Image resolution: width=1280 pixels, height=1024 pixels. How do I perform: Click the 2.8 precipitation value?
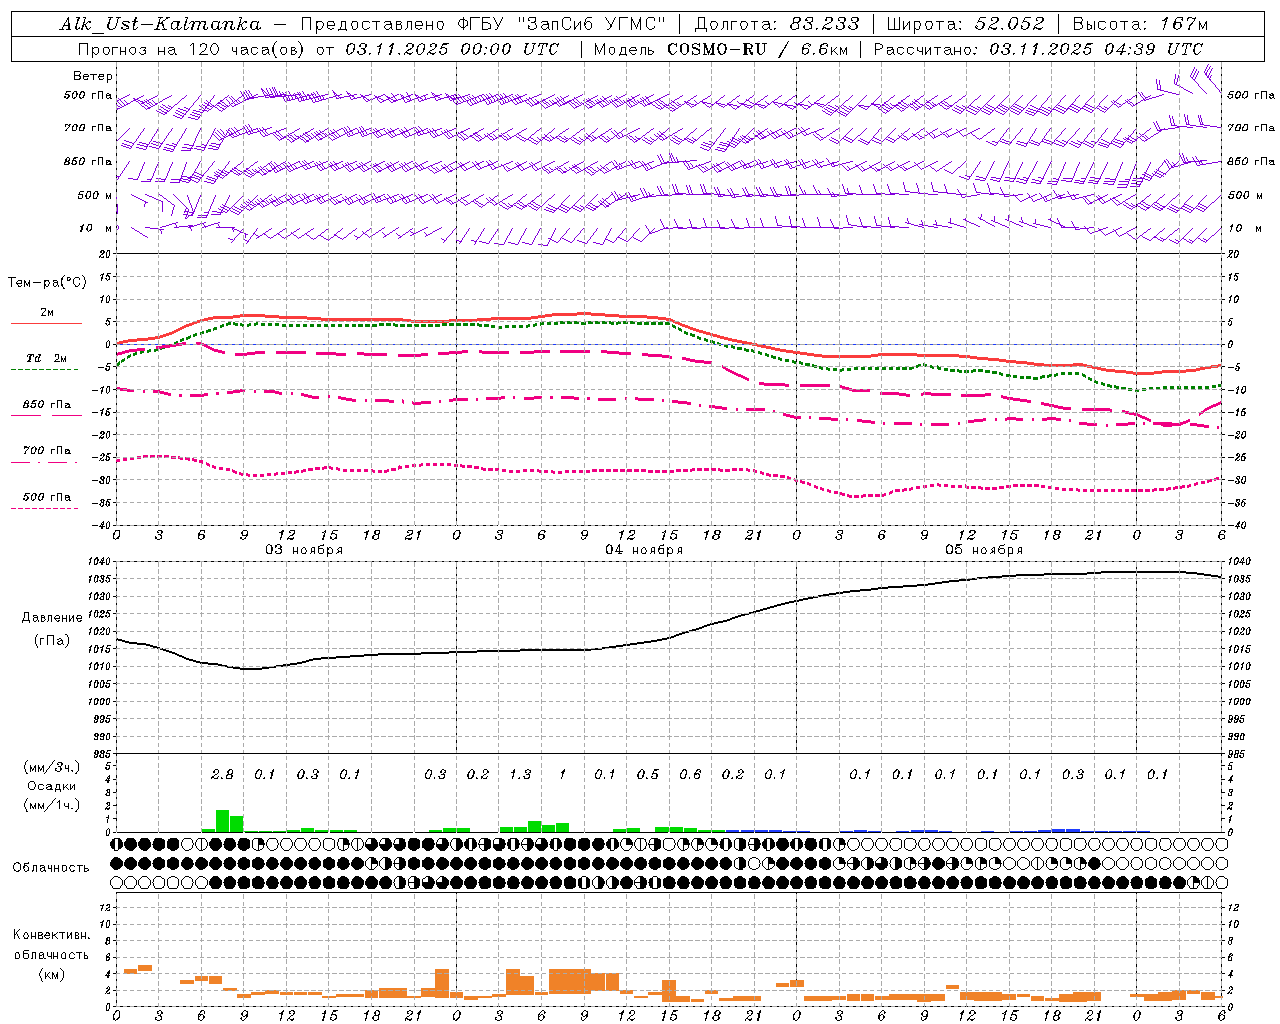pyautogui.click(x=222, y=775)
